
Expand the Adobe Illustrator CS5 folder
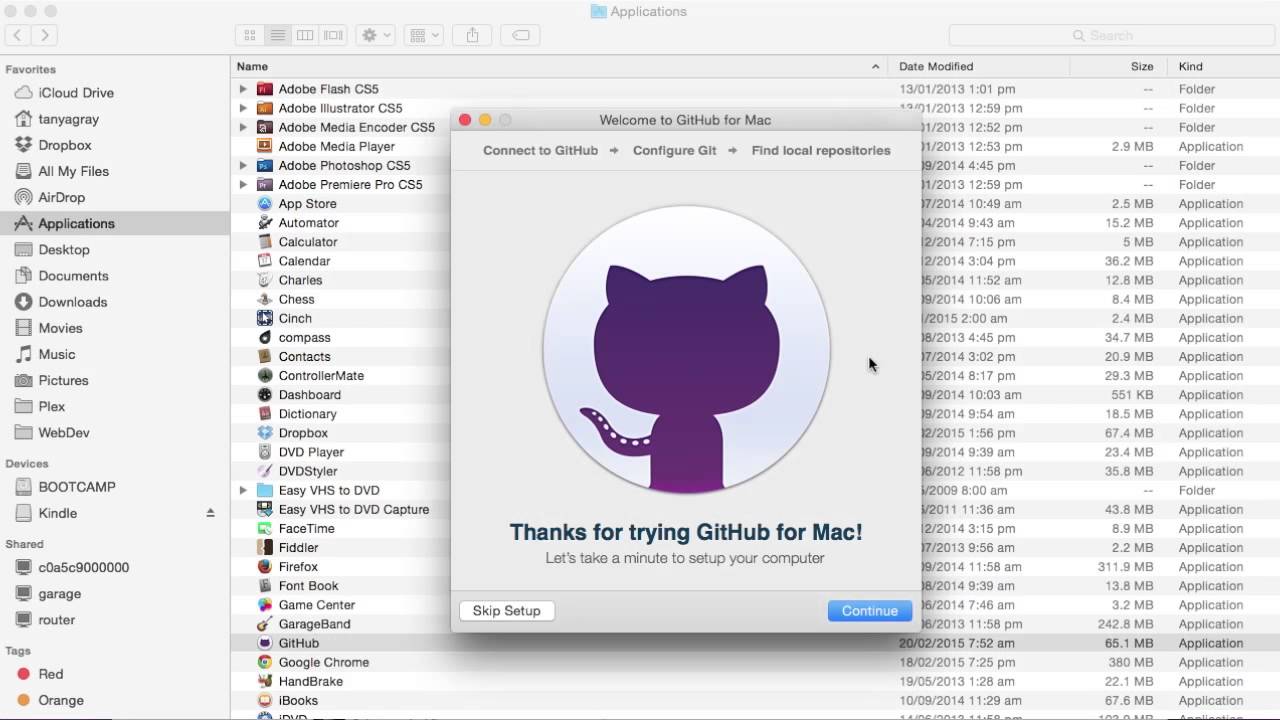[x=243, y=108]
